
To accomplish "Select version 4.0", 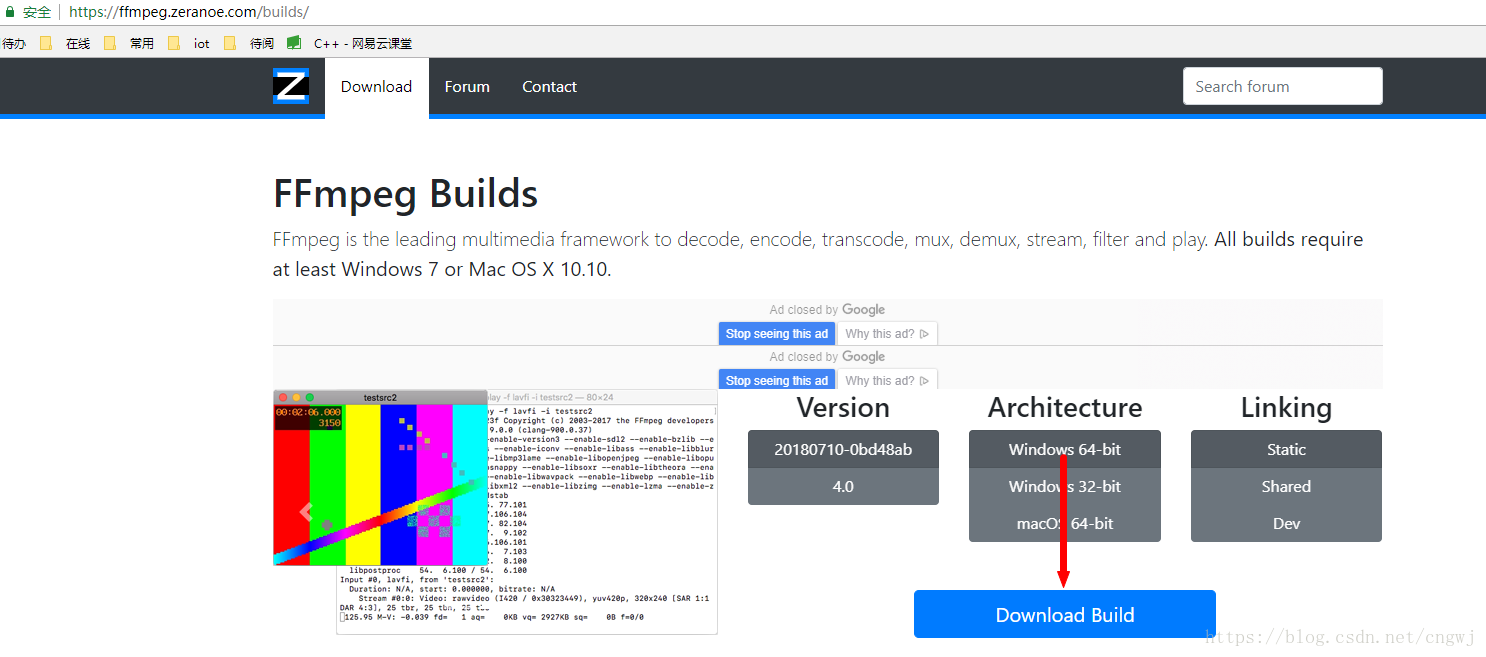I will [843, 486].
